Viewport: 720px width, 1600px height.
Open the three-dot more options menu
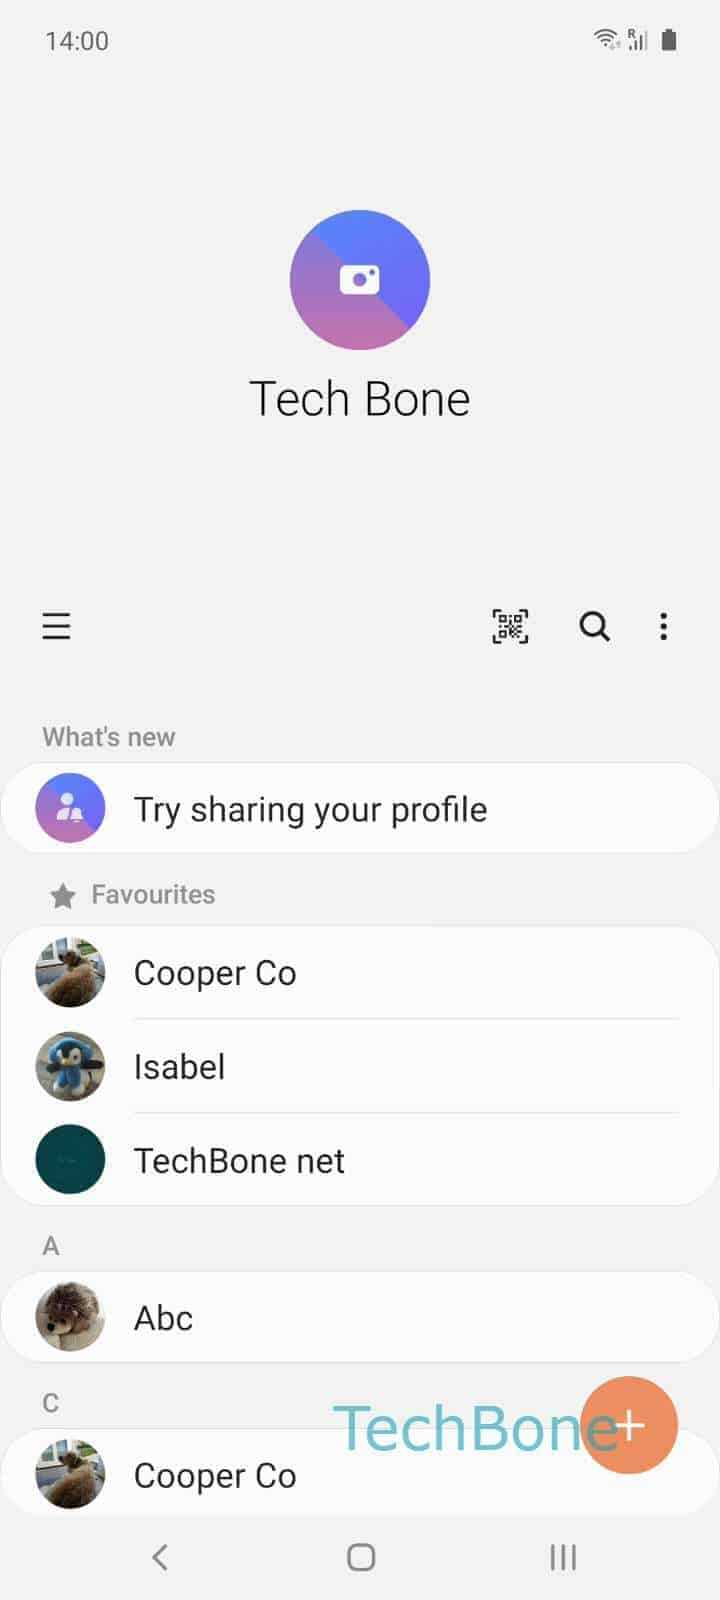click(663, 627)
